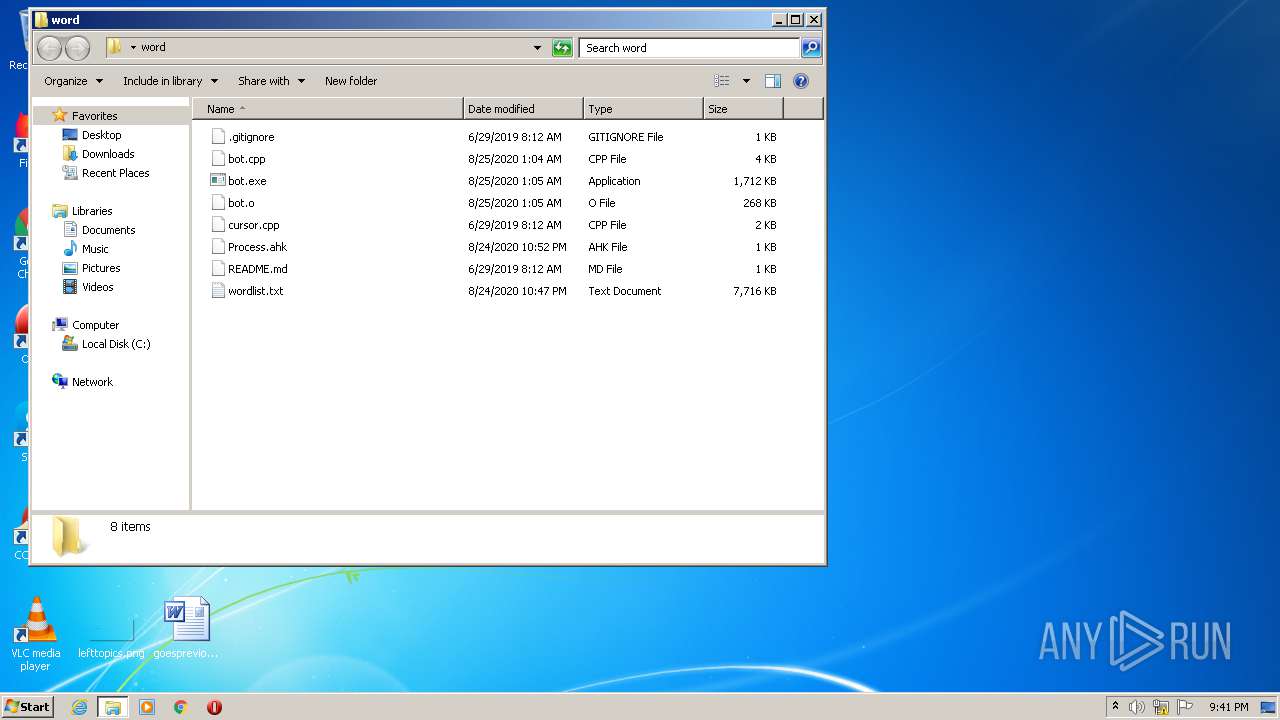Click the Libraries icon in sidebar
The width and height of the screenshot is (1280, 720).
click(60, 211)
